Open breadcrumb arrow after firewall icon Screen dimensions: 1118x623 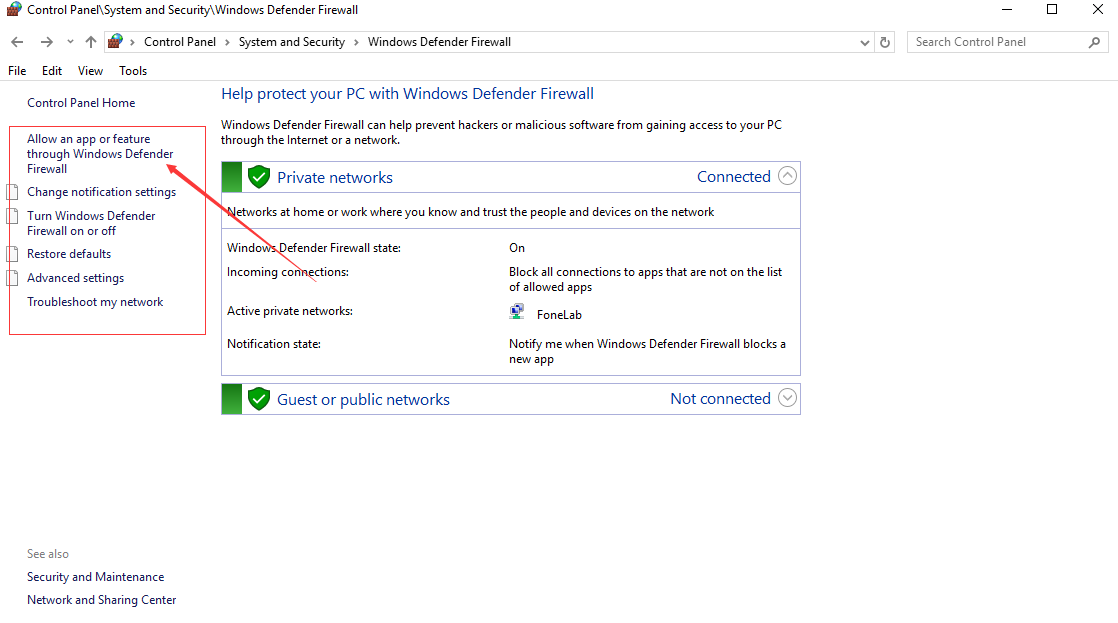[133, 43]
